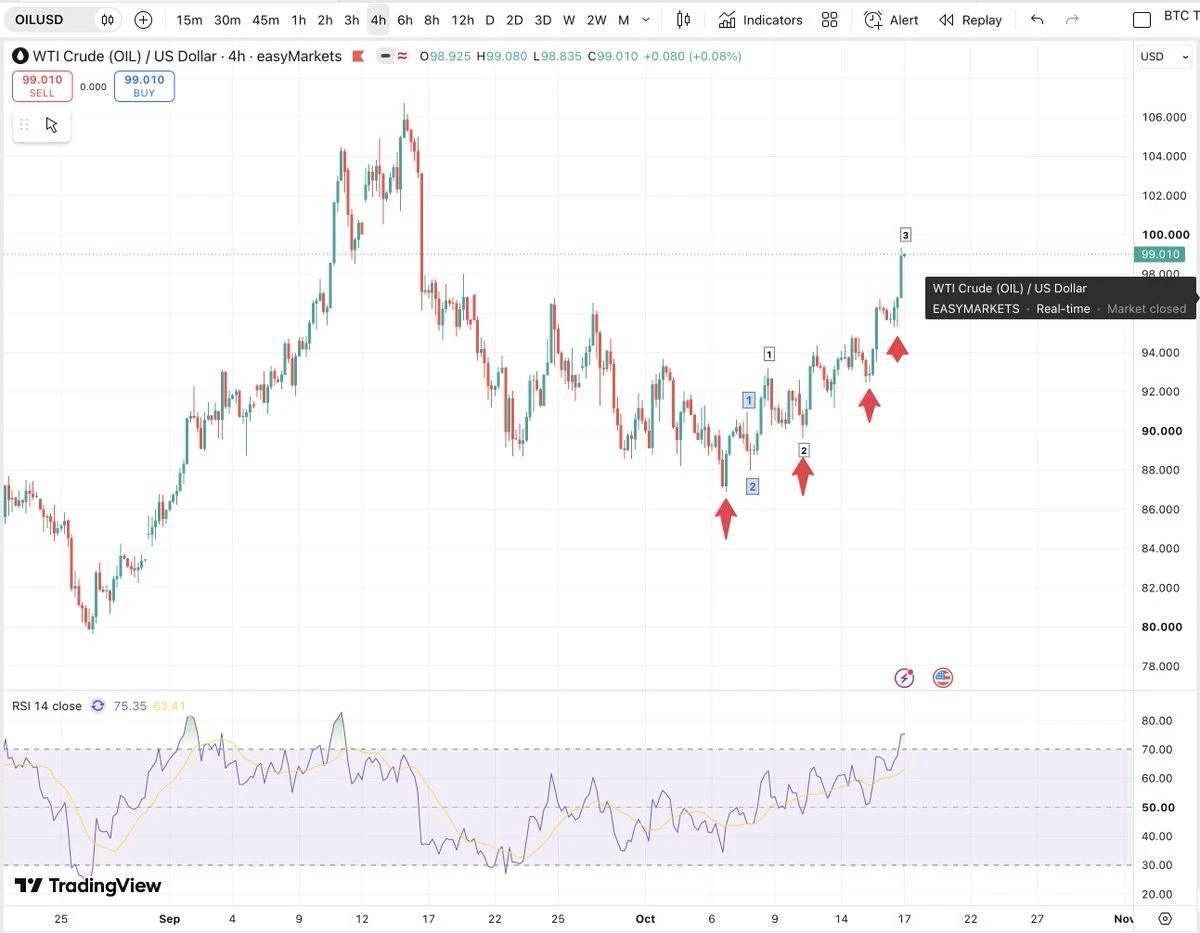This screenshot has width=1200, height=933.
Task: Click the blue 99.010 BUY button
Action: 144,86
